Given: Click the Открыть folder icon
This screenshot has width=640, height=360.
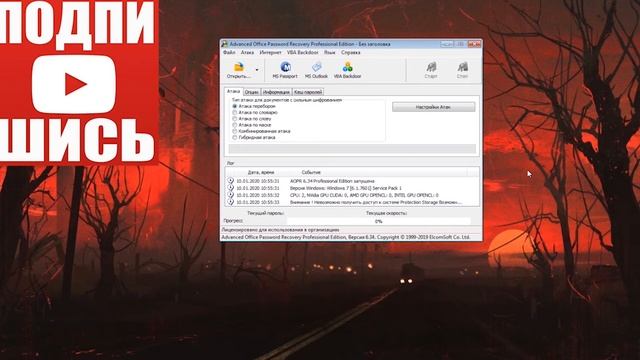Looking at the screenshot, I should tap(239, 67).
